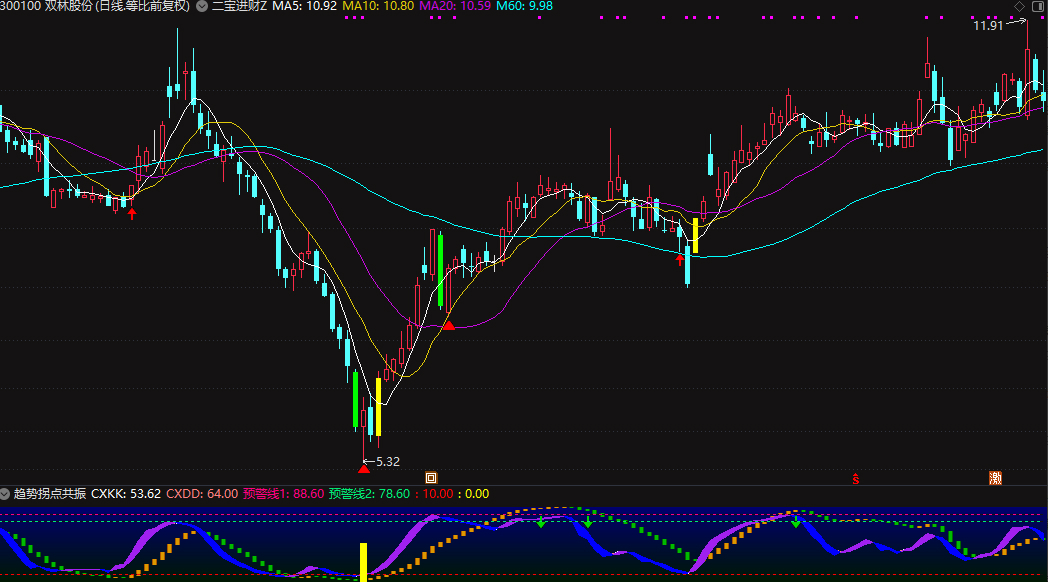
Task: Toggle the side panel icon at top-right
Action: [x=1038, y=6]
